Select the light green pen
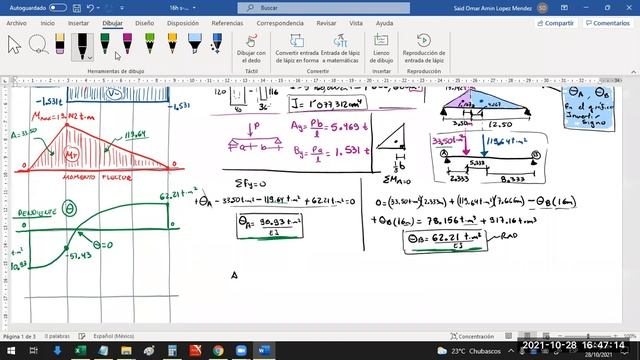The image size is (640, 360). (150, 44)
